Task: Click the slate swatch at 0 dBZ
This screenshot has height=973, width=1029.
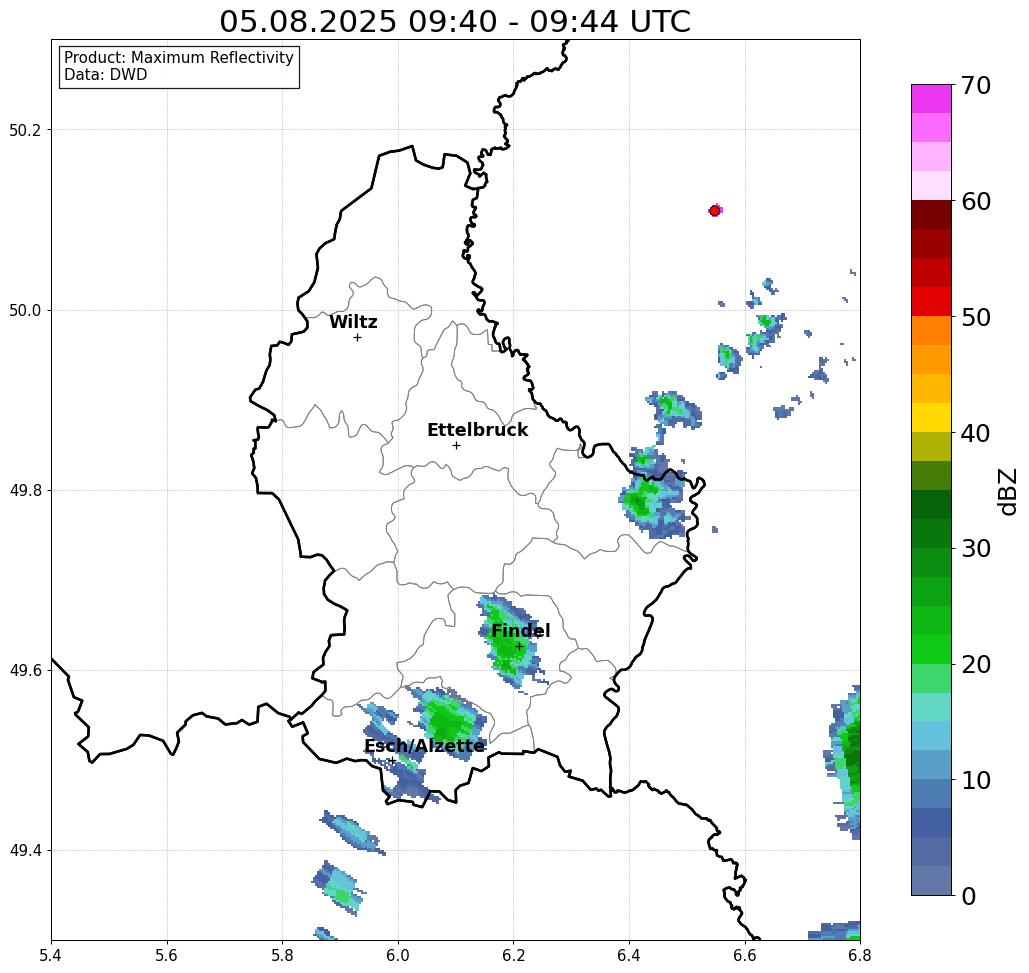Action: coord(931,881)
